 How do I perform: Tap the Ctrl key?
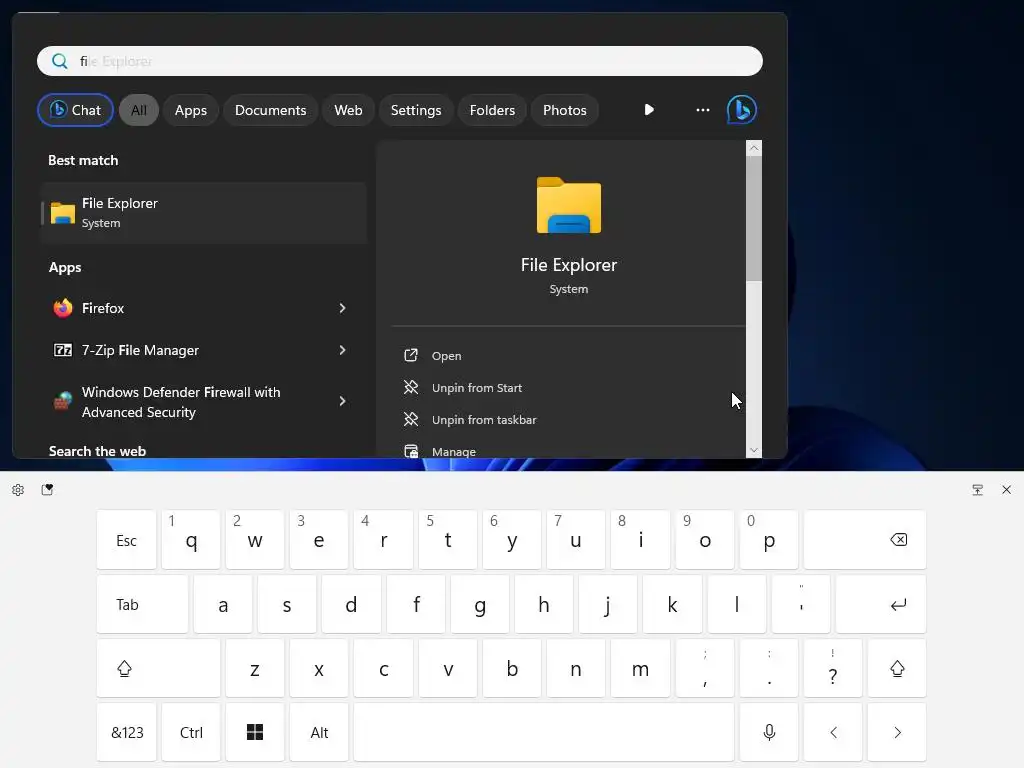pyautogui.click(x=191, y=732)
